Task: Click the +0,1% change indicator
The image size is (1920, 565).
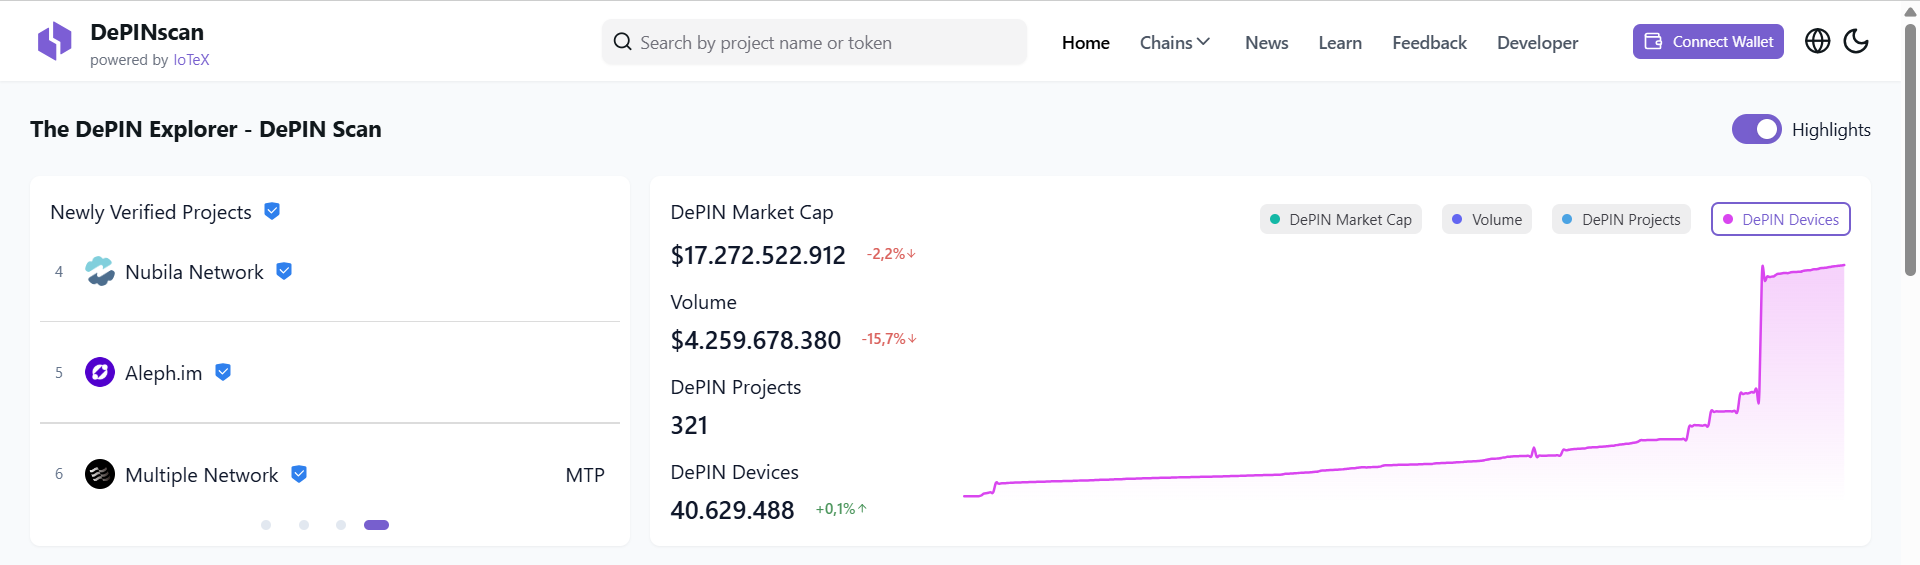Action: coord(841,509)
